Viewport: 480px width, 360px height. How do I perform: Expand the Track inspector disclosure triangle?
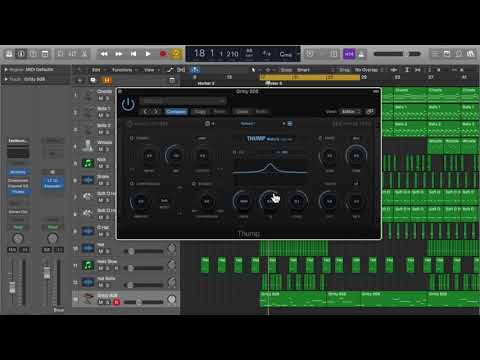pos(6,79)
